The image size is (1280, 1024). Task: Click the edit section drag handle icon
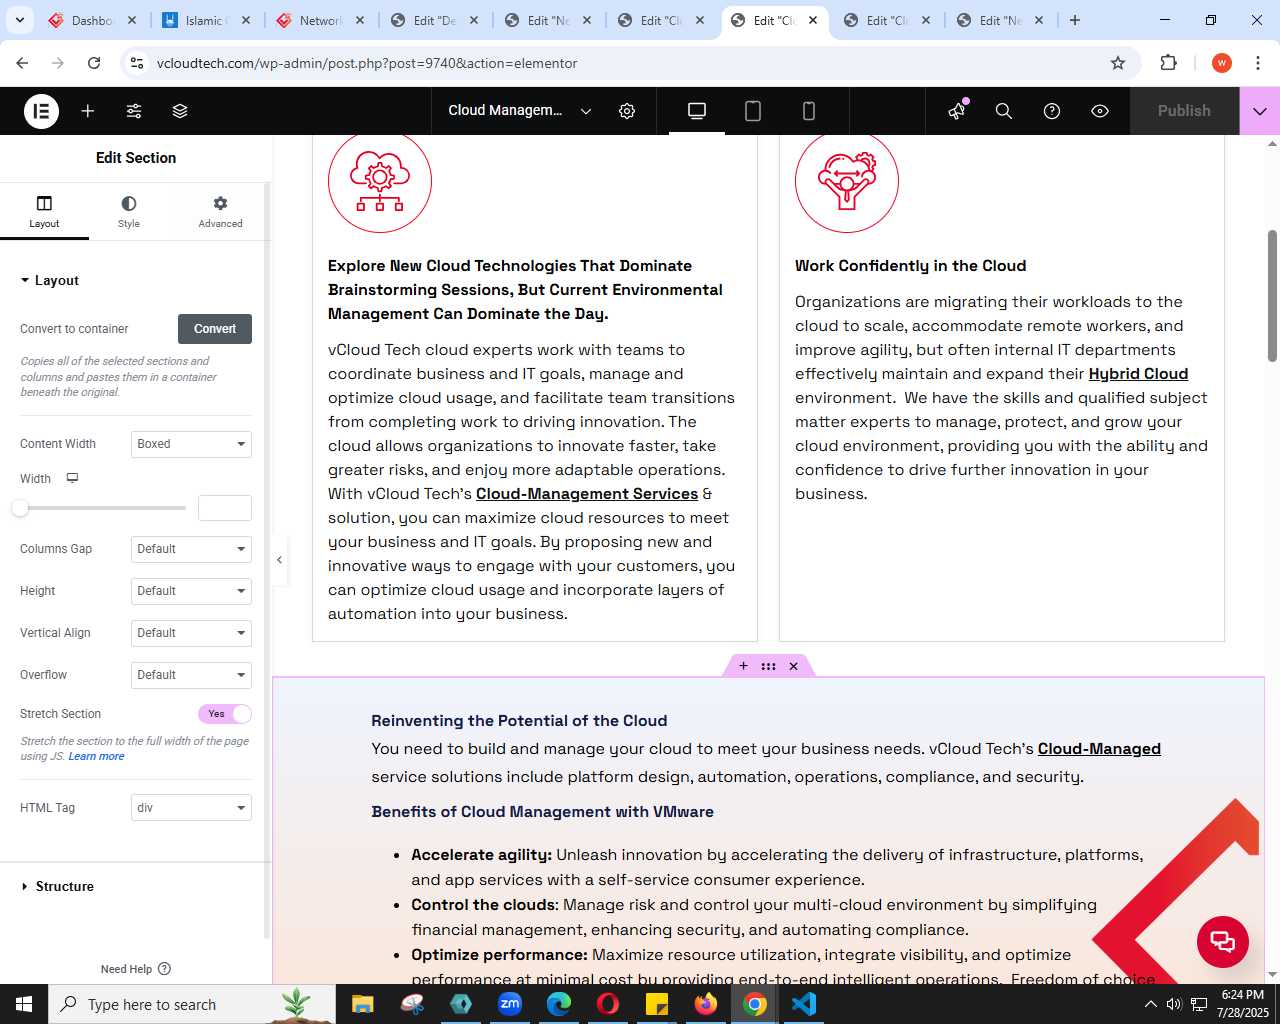coord(768,666)
